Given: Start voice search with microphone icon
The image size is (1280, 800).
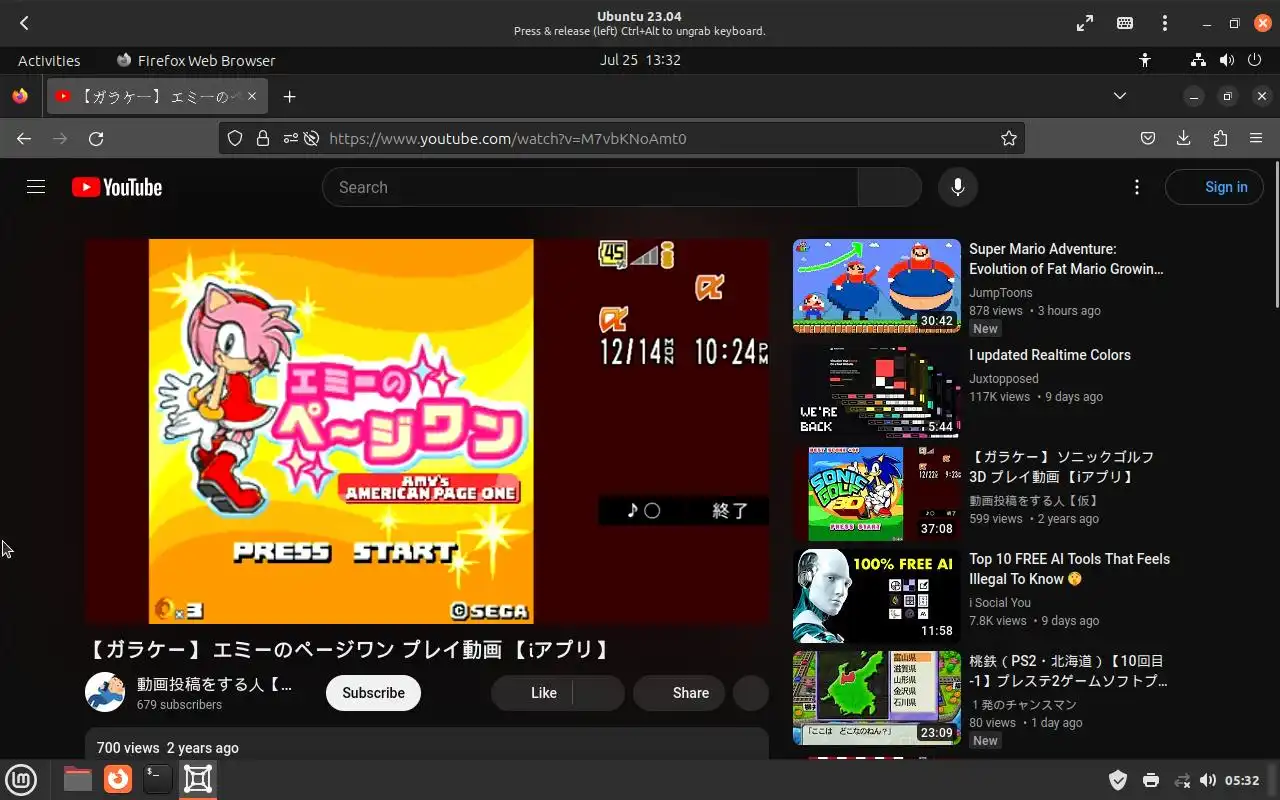Looking at the screenshot, I should [958, 187].
